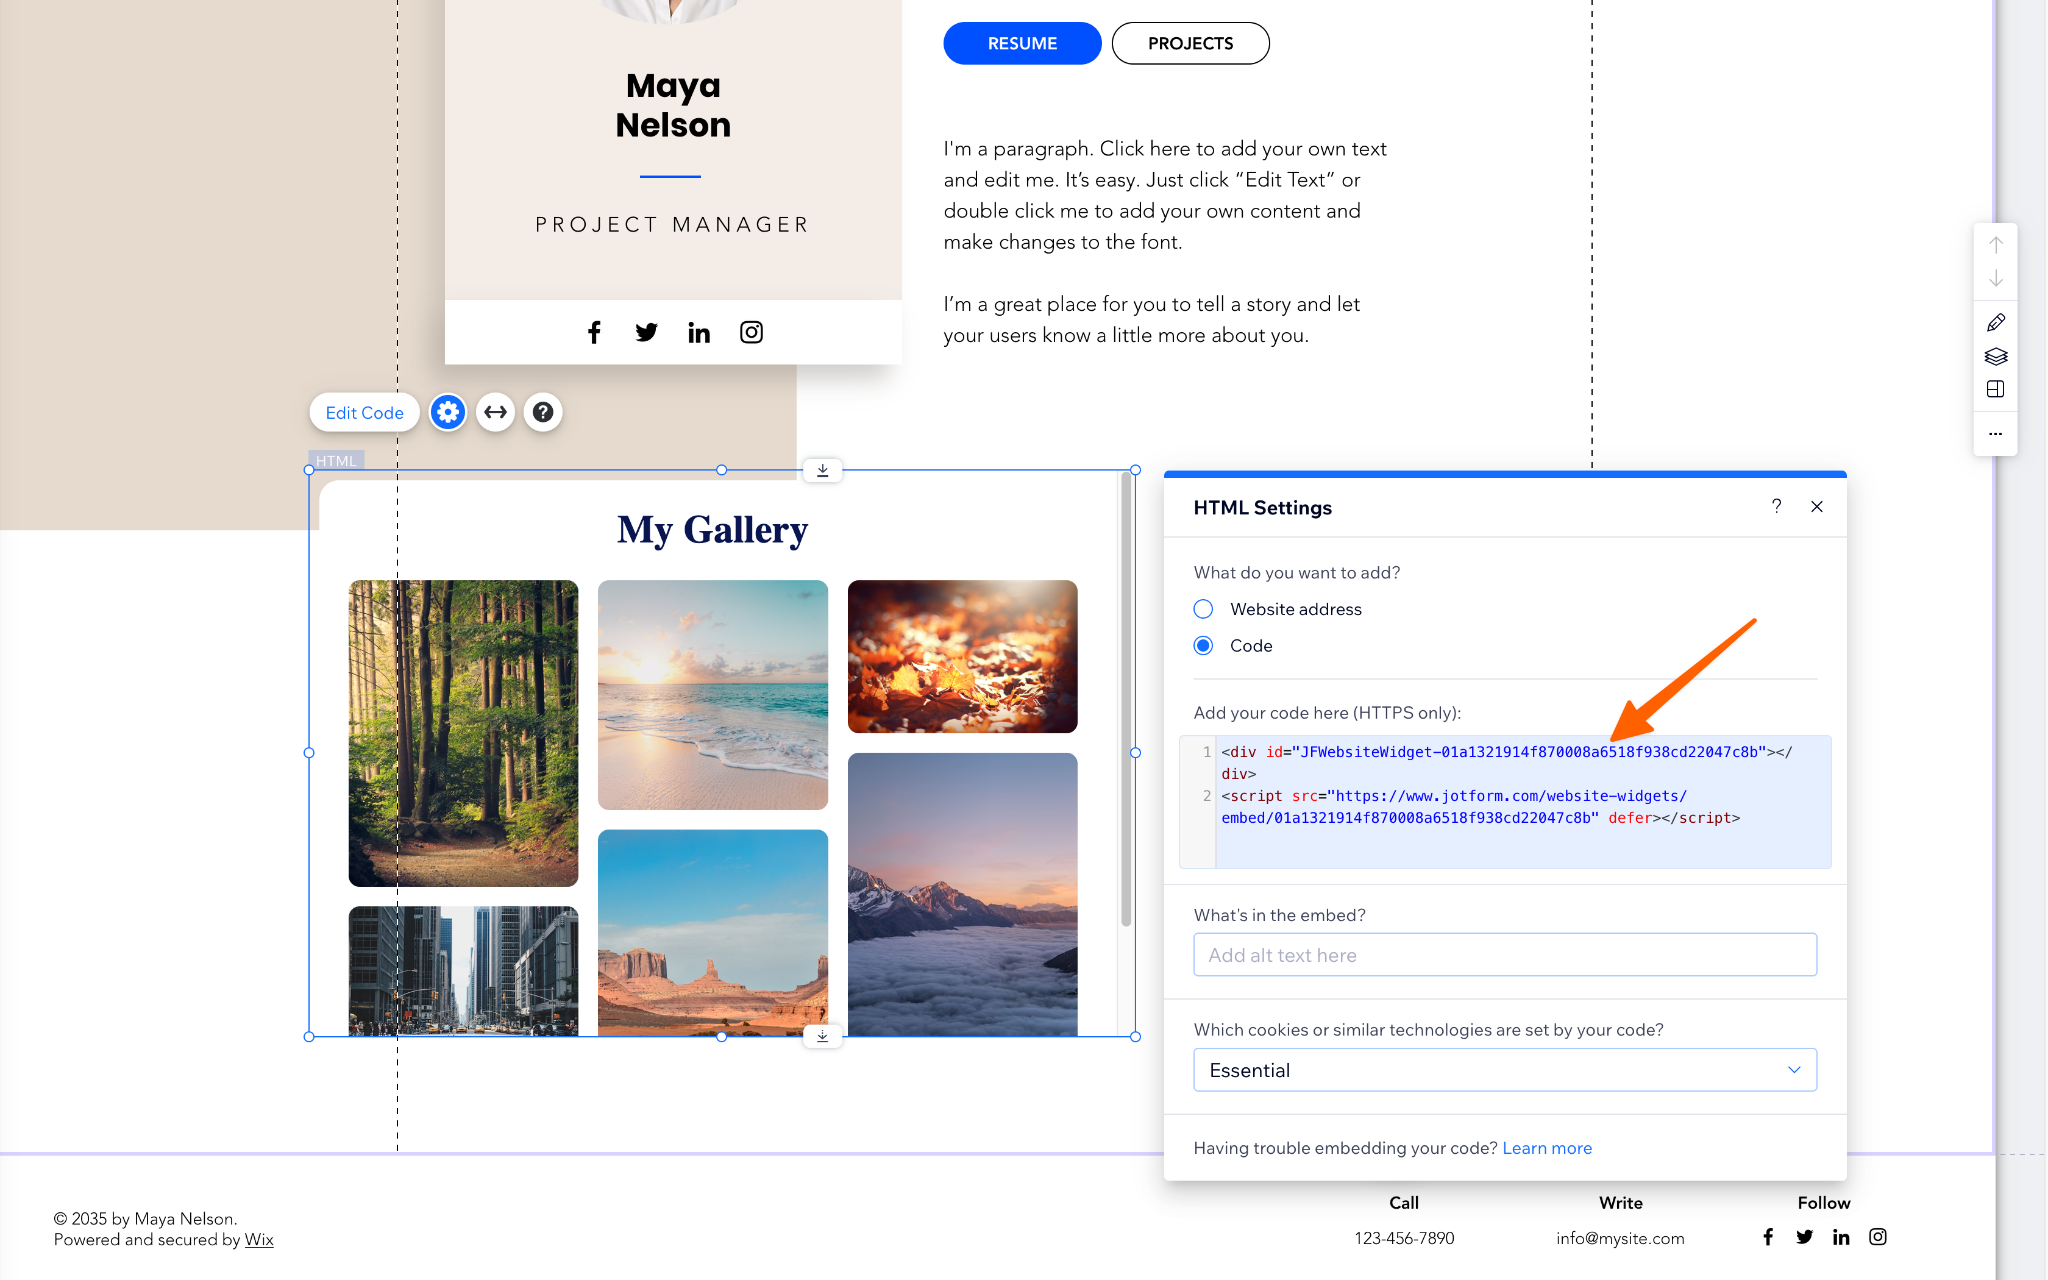Viewport: 2048px width, 1280px height.
Task: Move section down with the down arrow
Action: pyautogui.click(x=1996, y=278)
